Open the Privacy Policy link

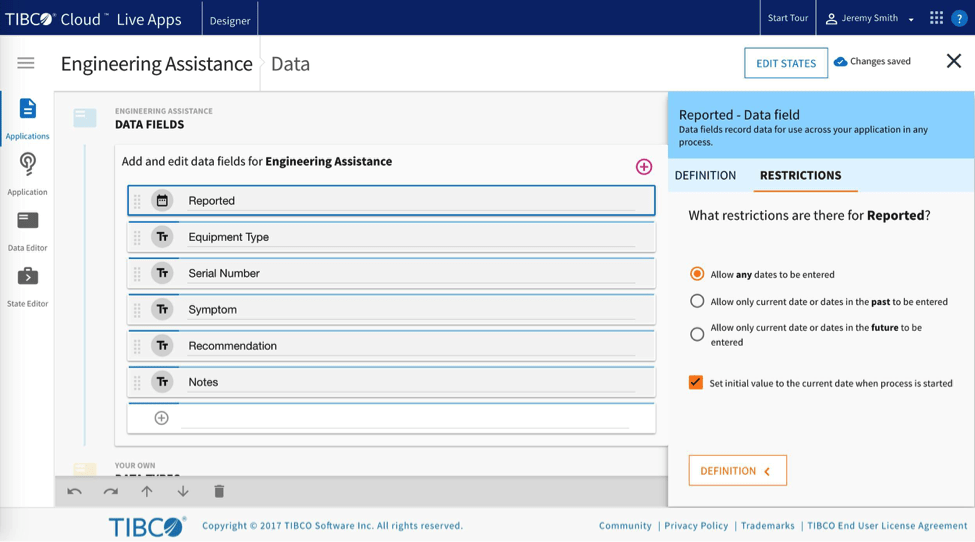(696, 525)
